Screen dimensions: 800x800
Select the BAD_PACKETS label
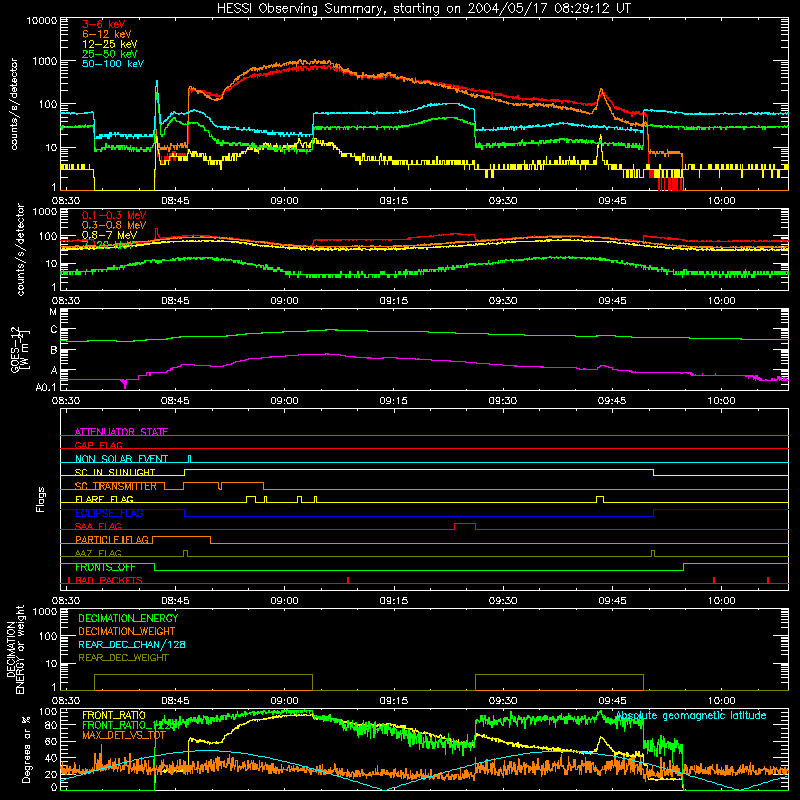click(x=109, y=580)
